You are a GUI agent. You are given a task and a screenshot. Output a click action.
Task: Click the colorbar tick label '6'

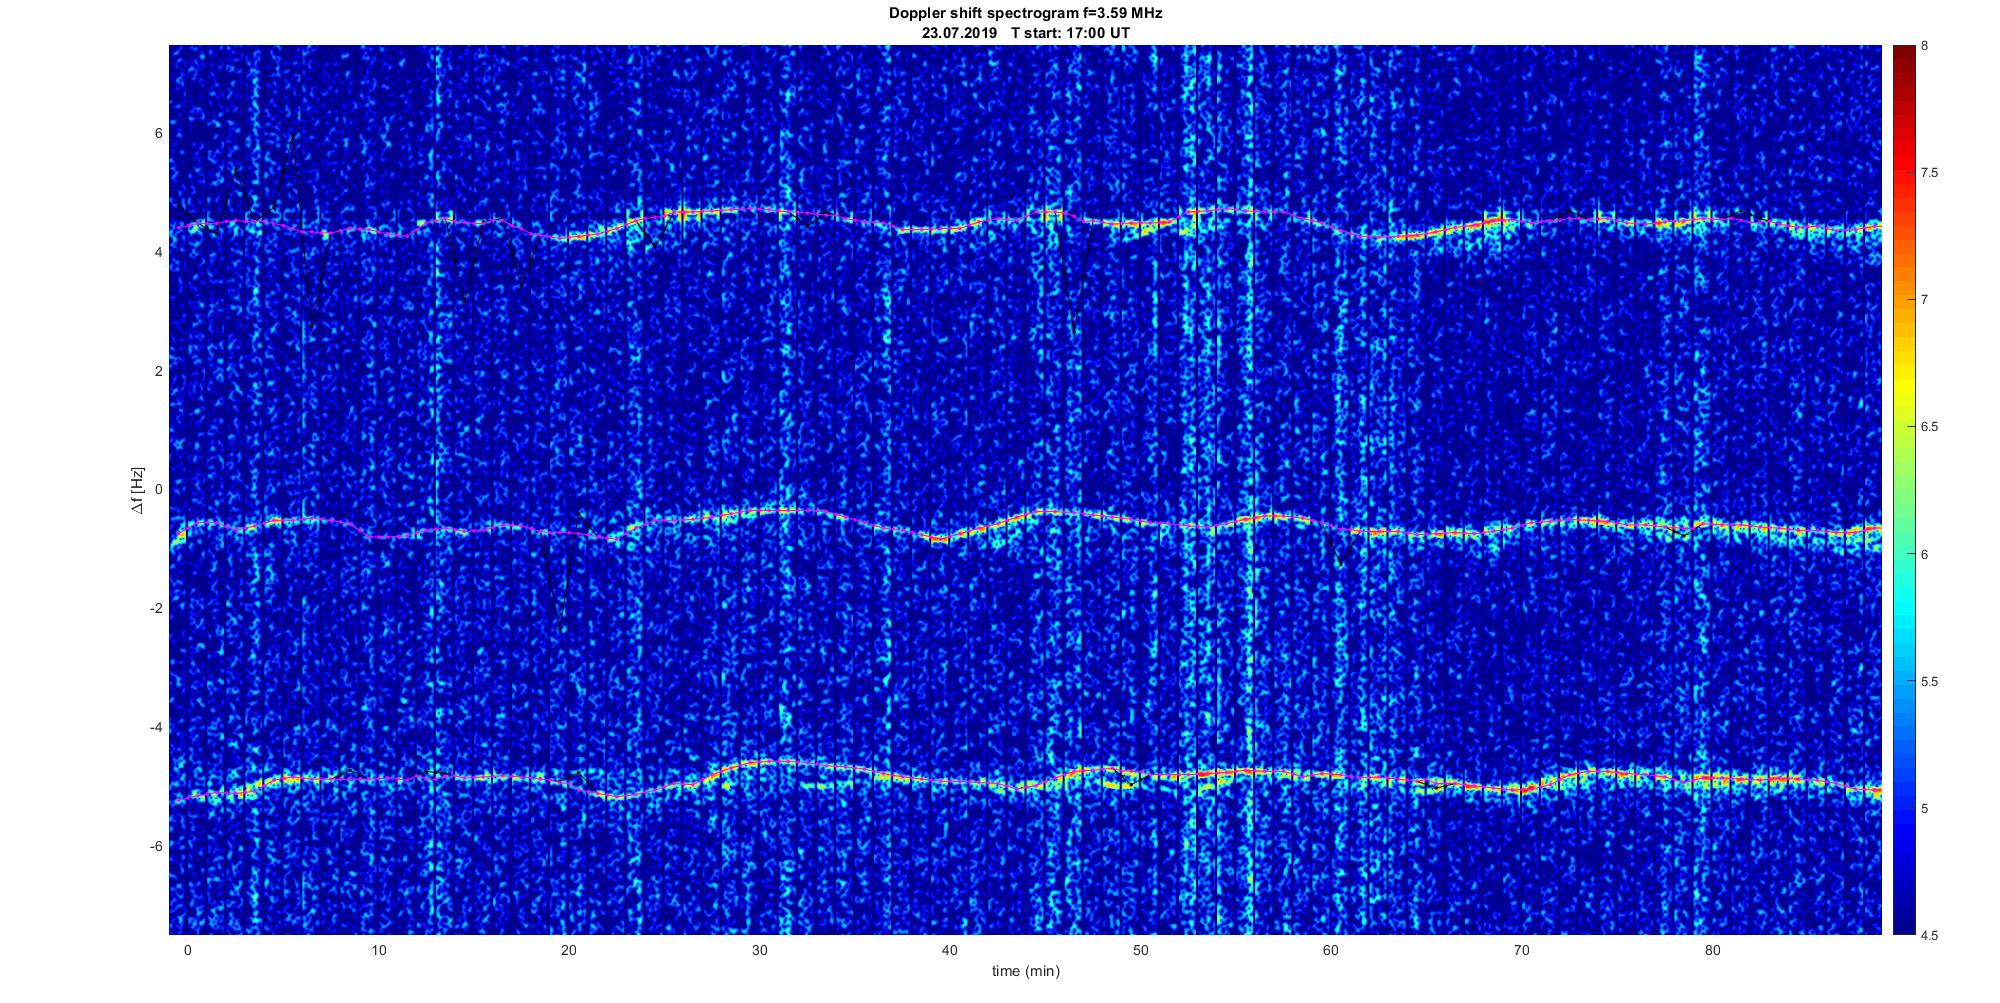[1925, 554]
